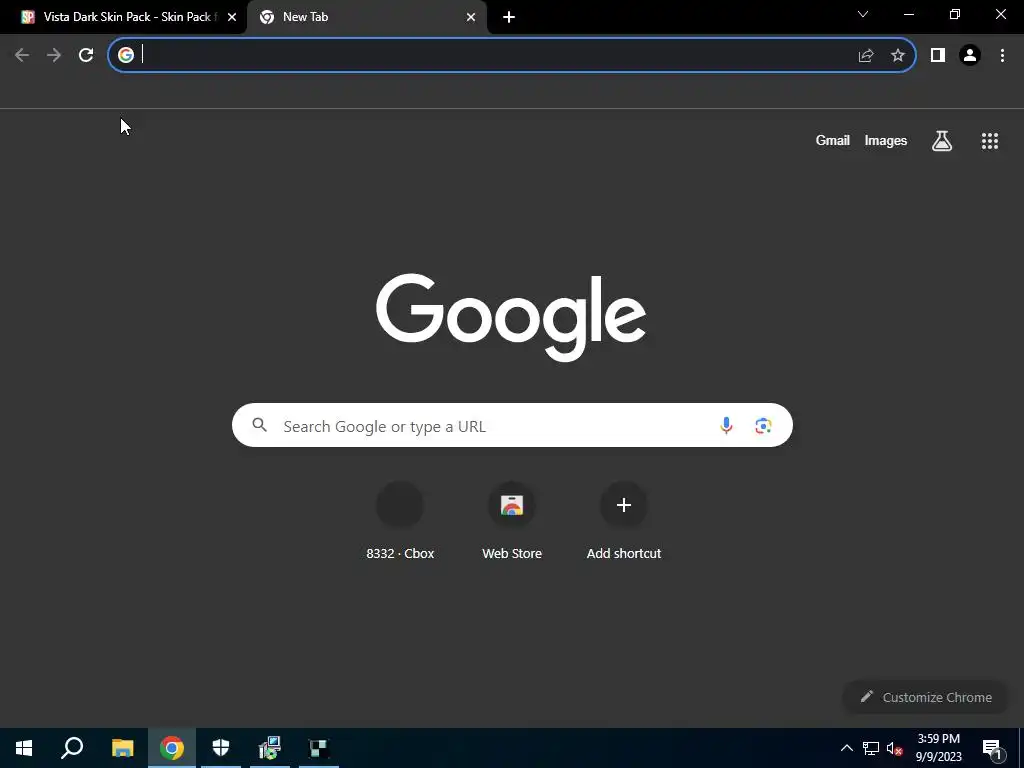Click the magnifier icon in the search box
The image size is (1024, 768).
coord(259,425)
